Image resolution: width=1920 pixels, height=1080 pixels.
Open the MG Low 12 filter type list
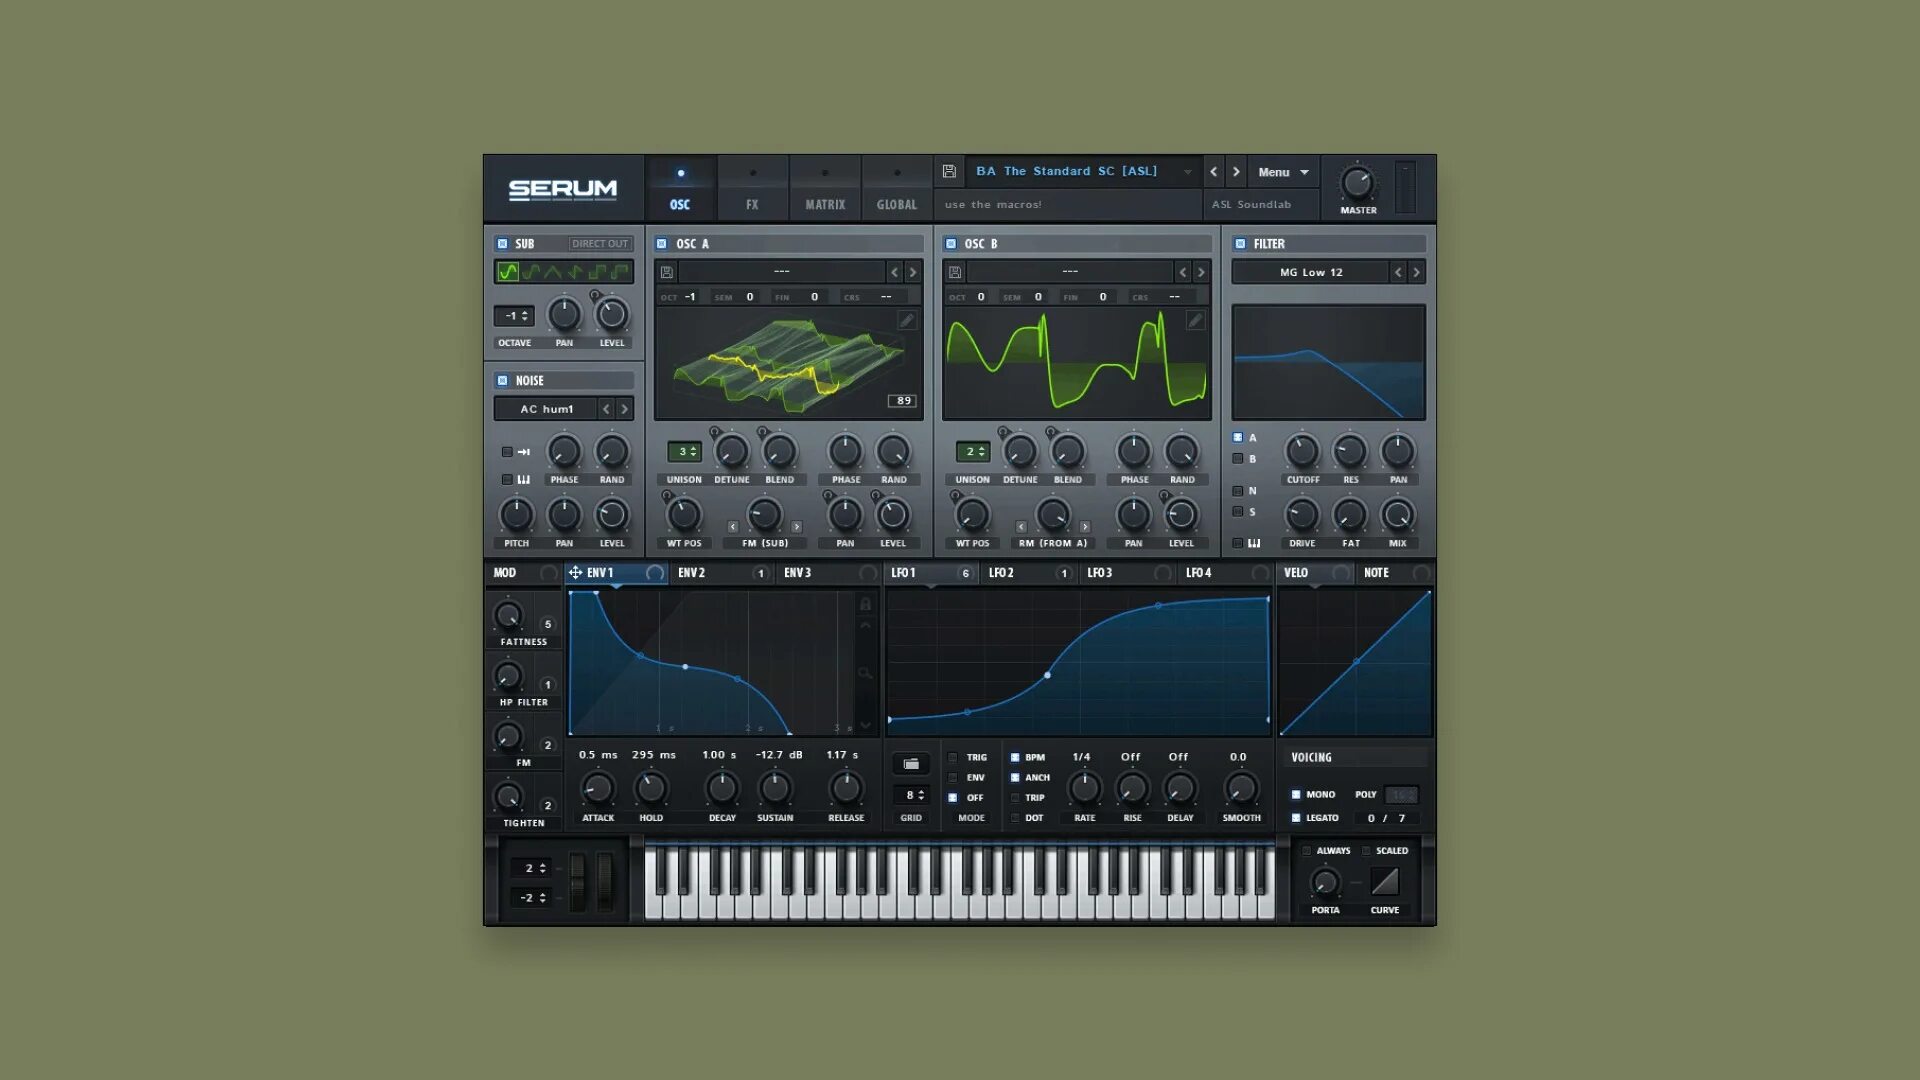1311,272
